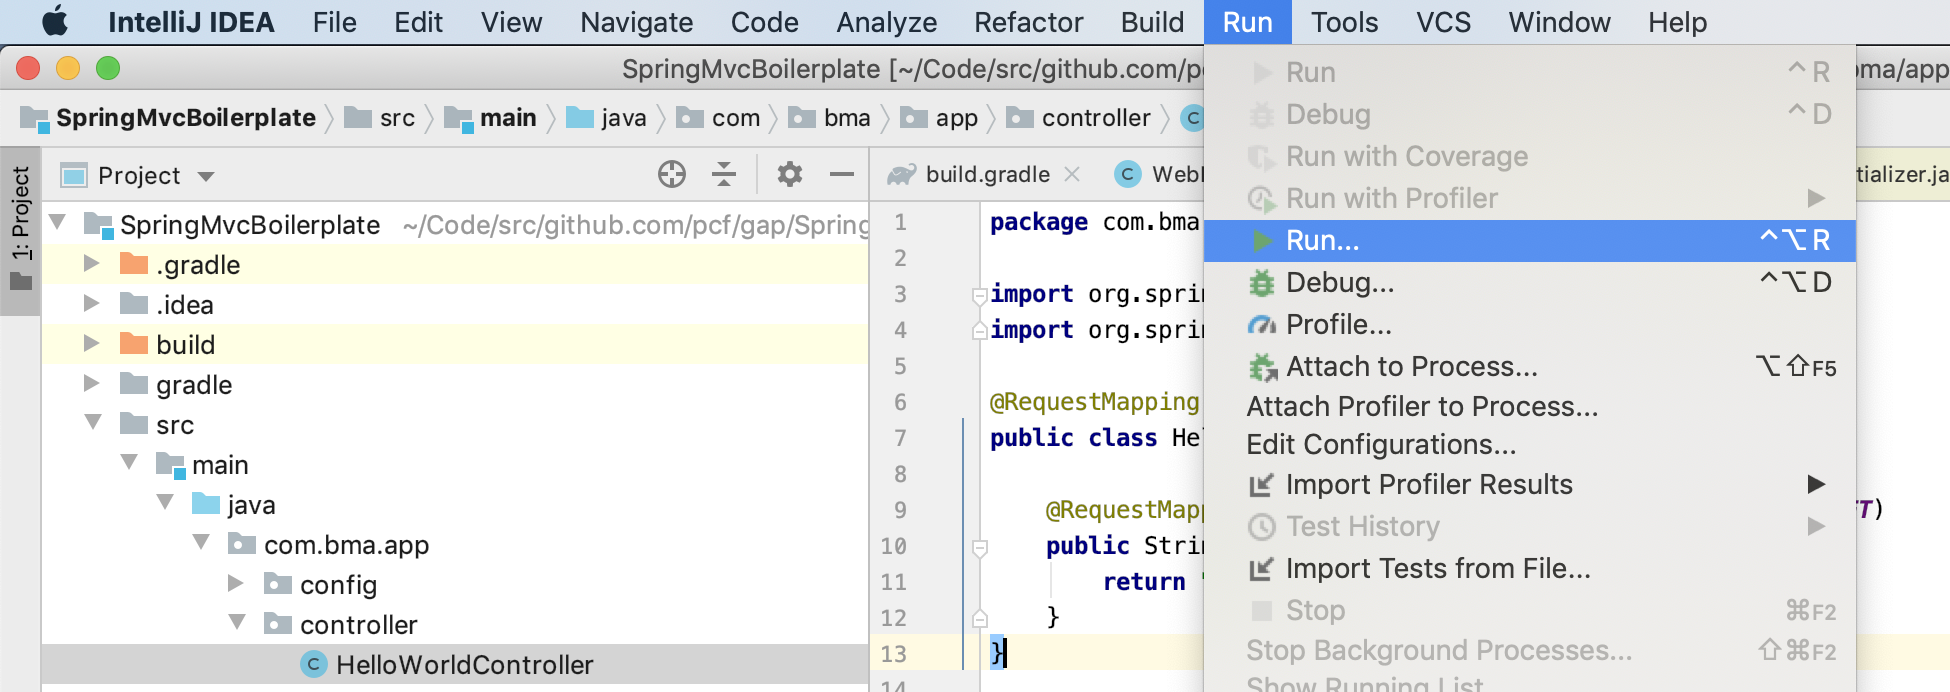The height and width of the screenshot is (692, 1950).
Task: Open the Navigate menu
Action: pos(636,22)
